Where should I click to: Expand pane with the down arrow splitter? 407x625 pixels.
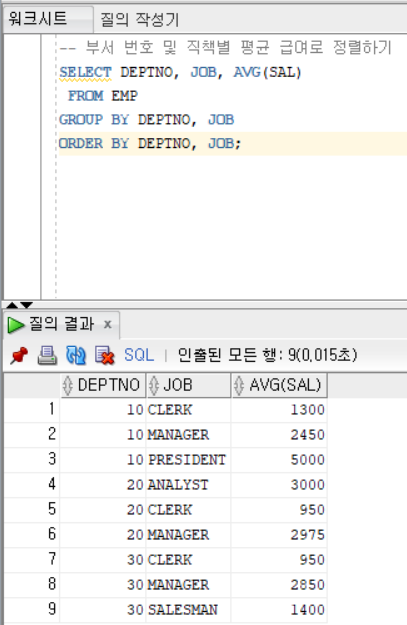point(26,305)
